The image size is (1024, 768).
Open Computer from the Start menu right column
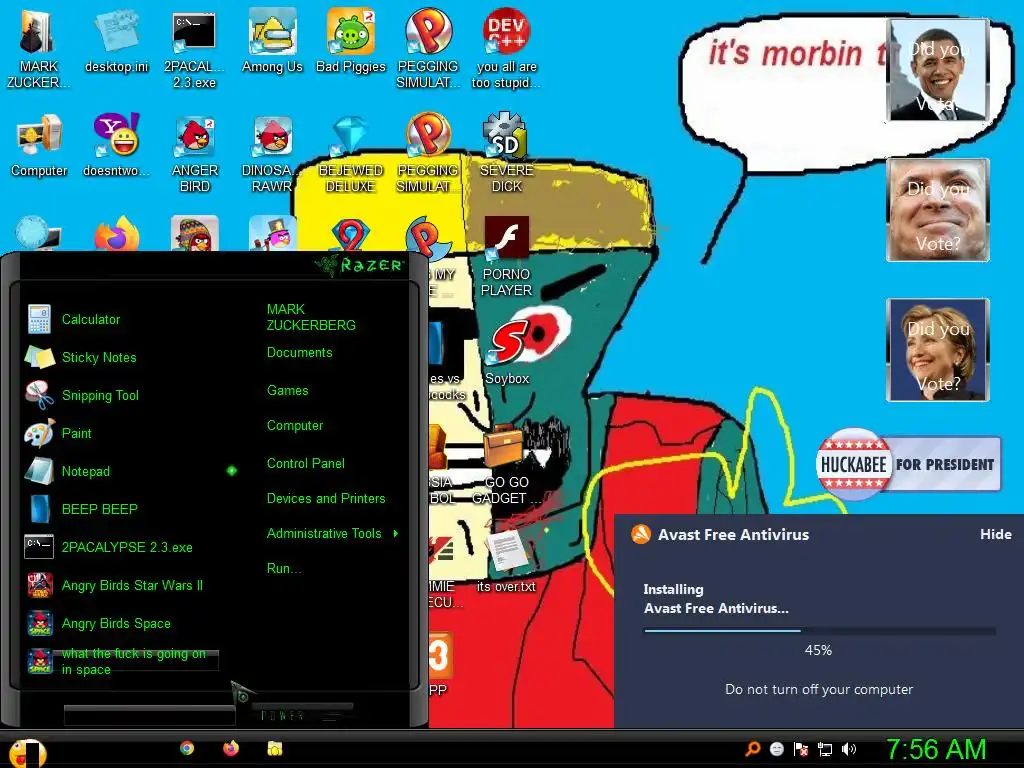click(295, 426)
